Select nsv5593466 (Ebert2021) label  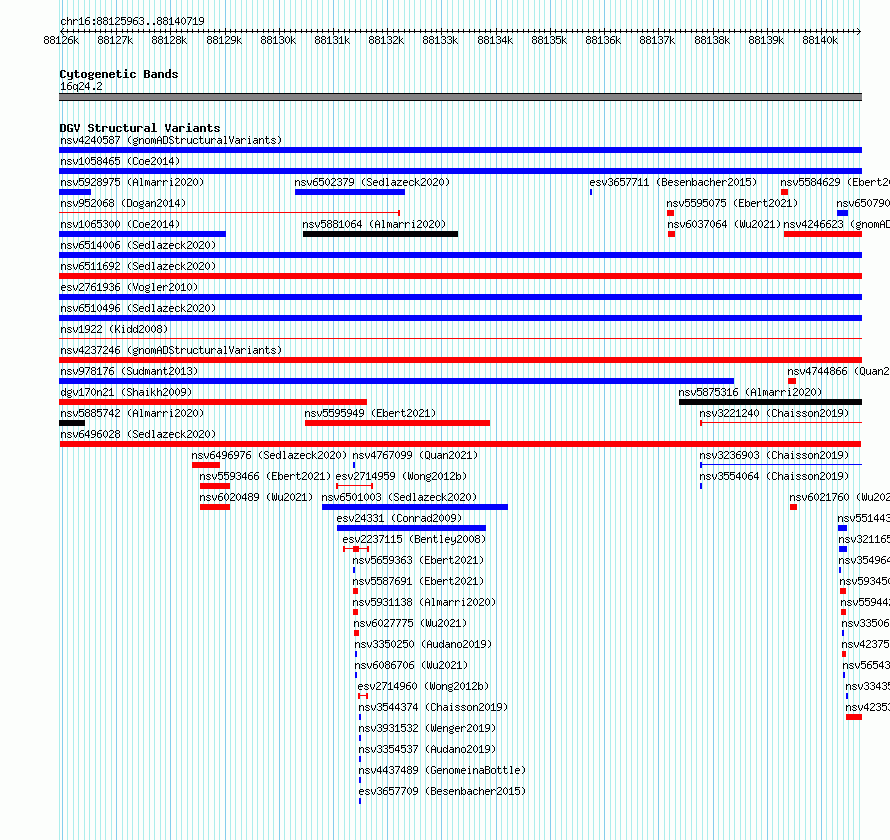[x=265, y=476]
